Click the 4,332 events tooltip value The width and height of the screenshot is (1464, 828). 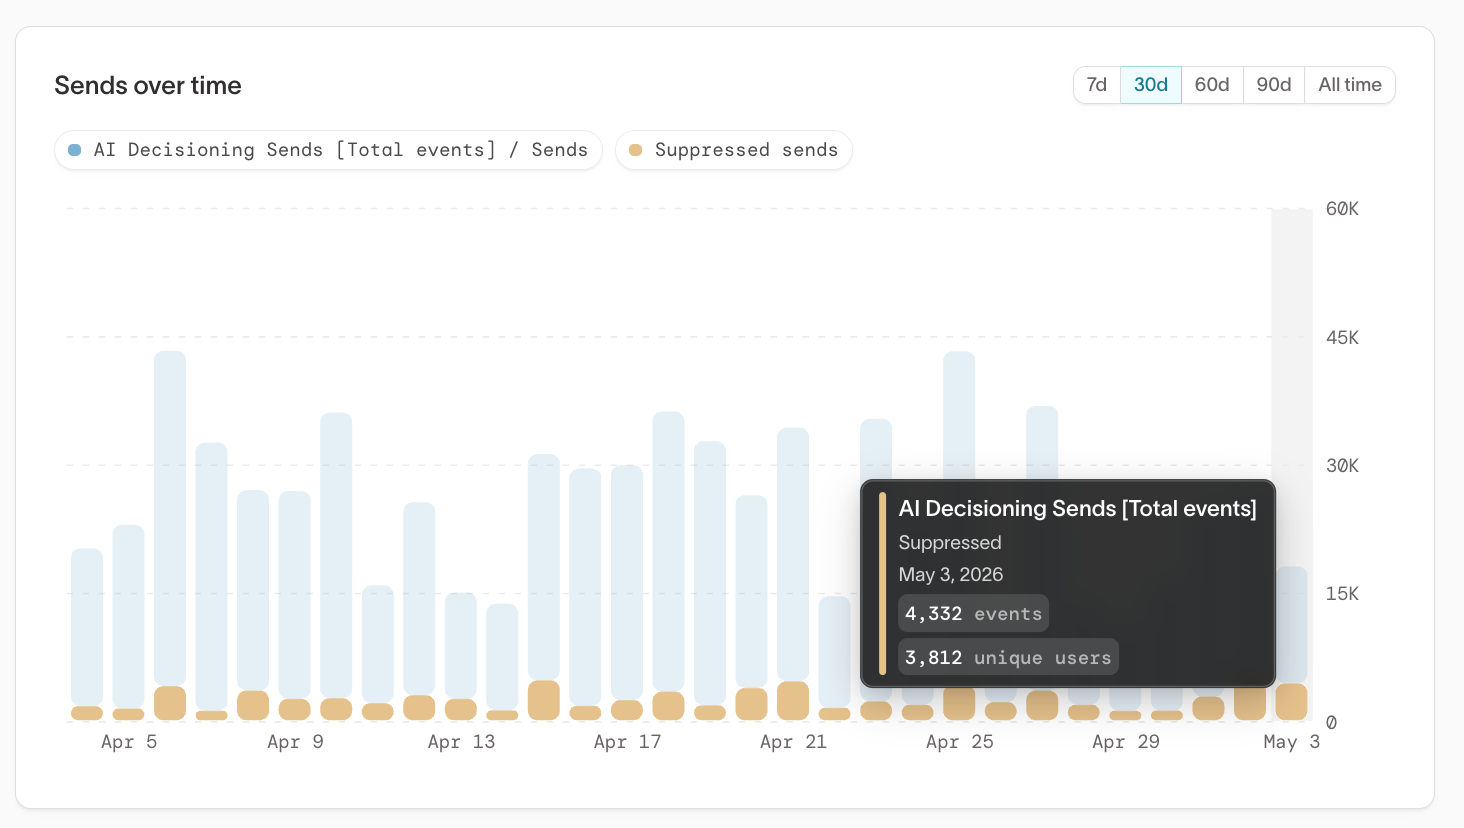973,614
